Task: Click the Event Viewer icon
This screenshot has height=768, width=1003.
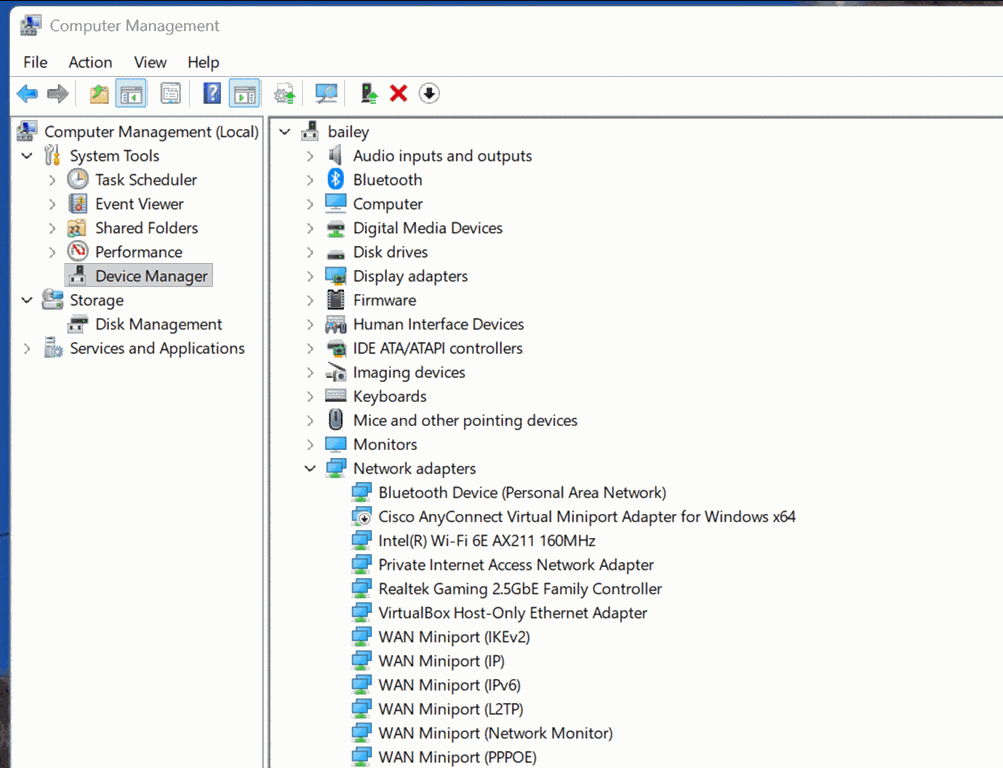Action: (77, 204)
